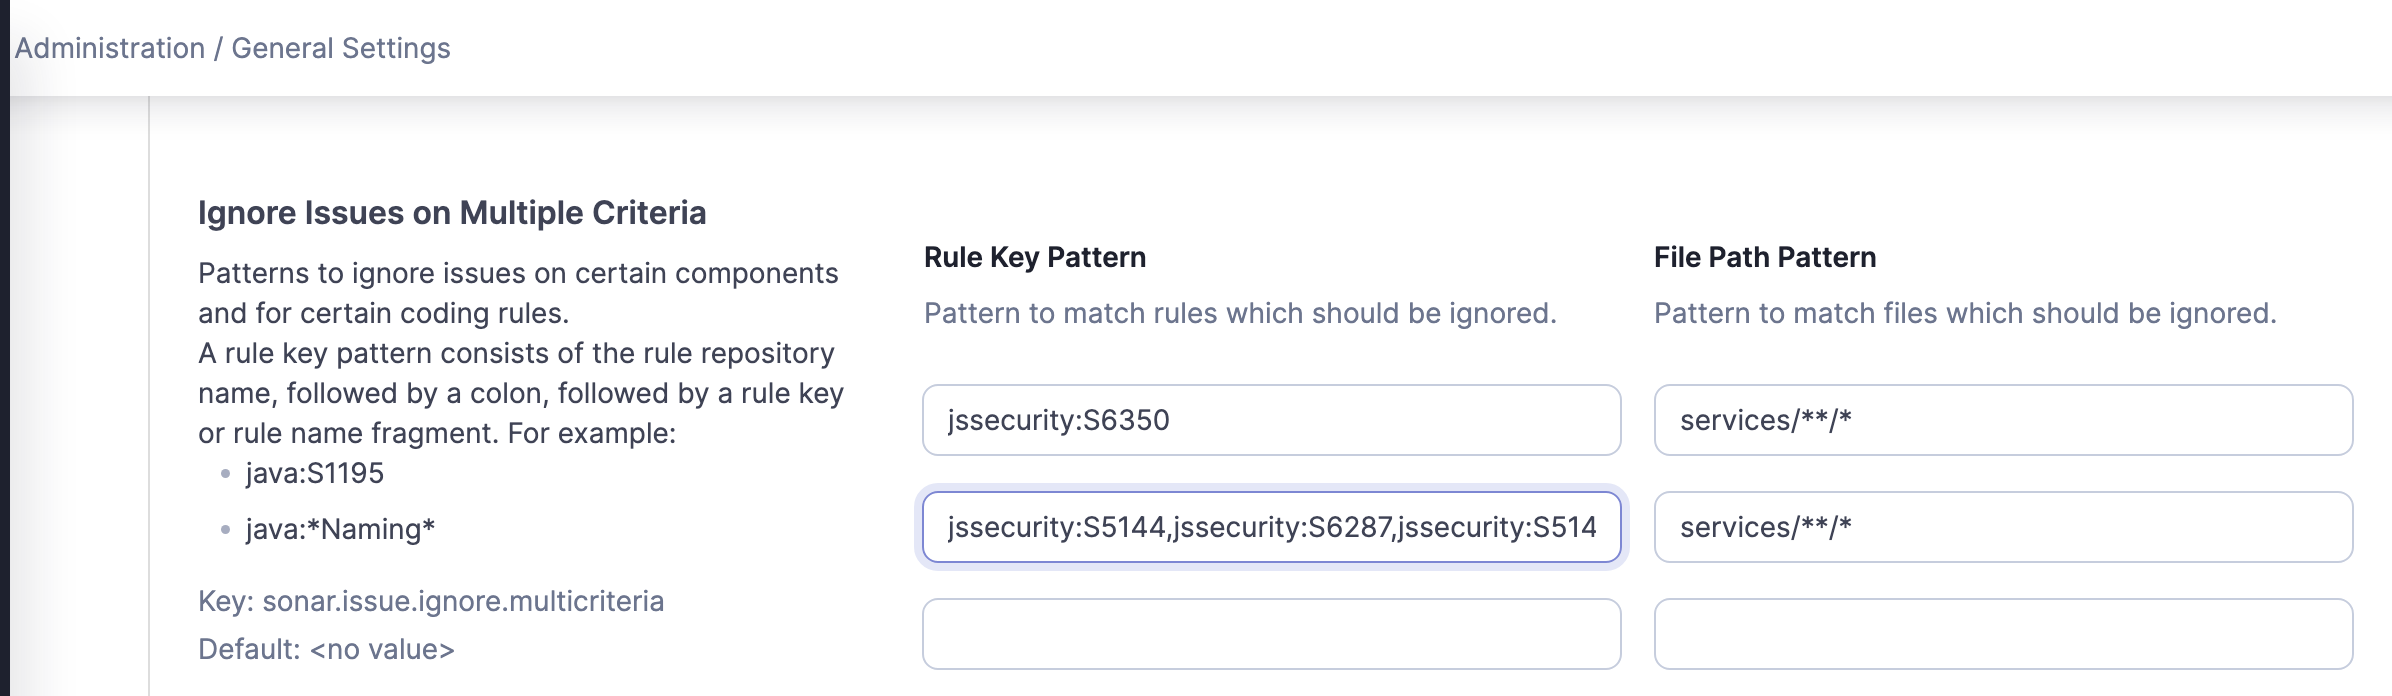Focus the rule key field containing jssecurity:S6350
2392x696 pixels.
(1270, 420)
